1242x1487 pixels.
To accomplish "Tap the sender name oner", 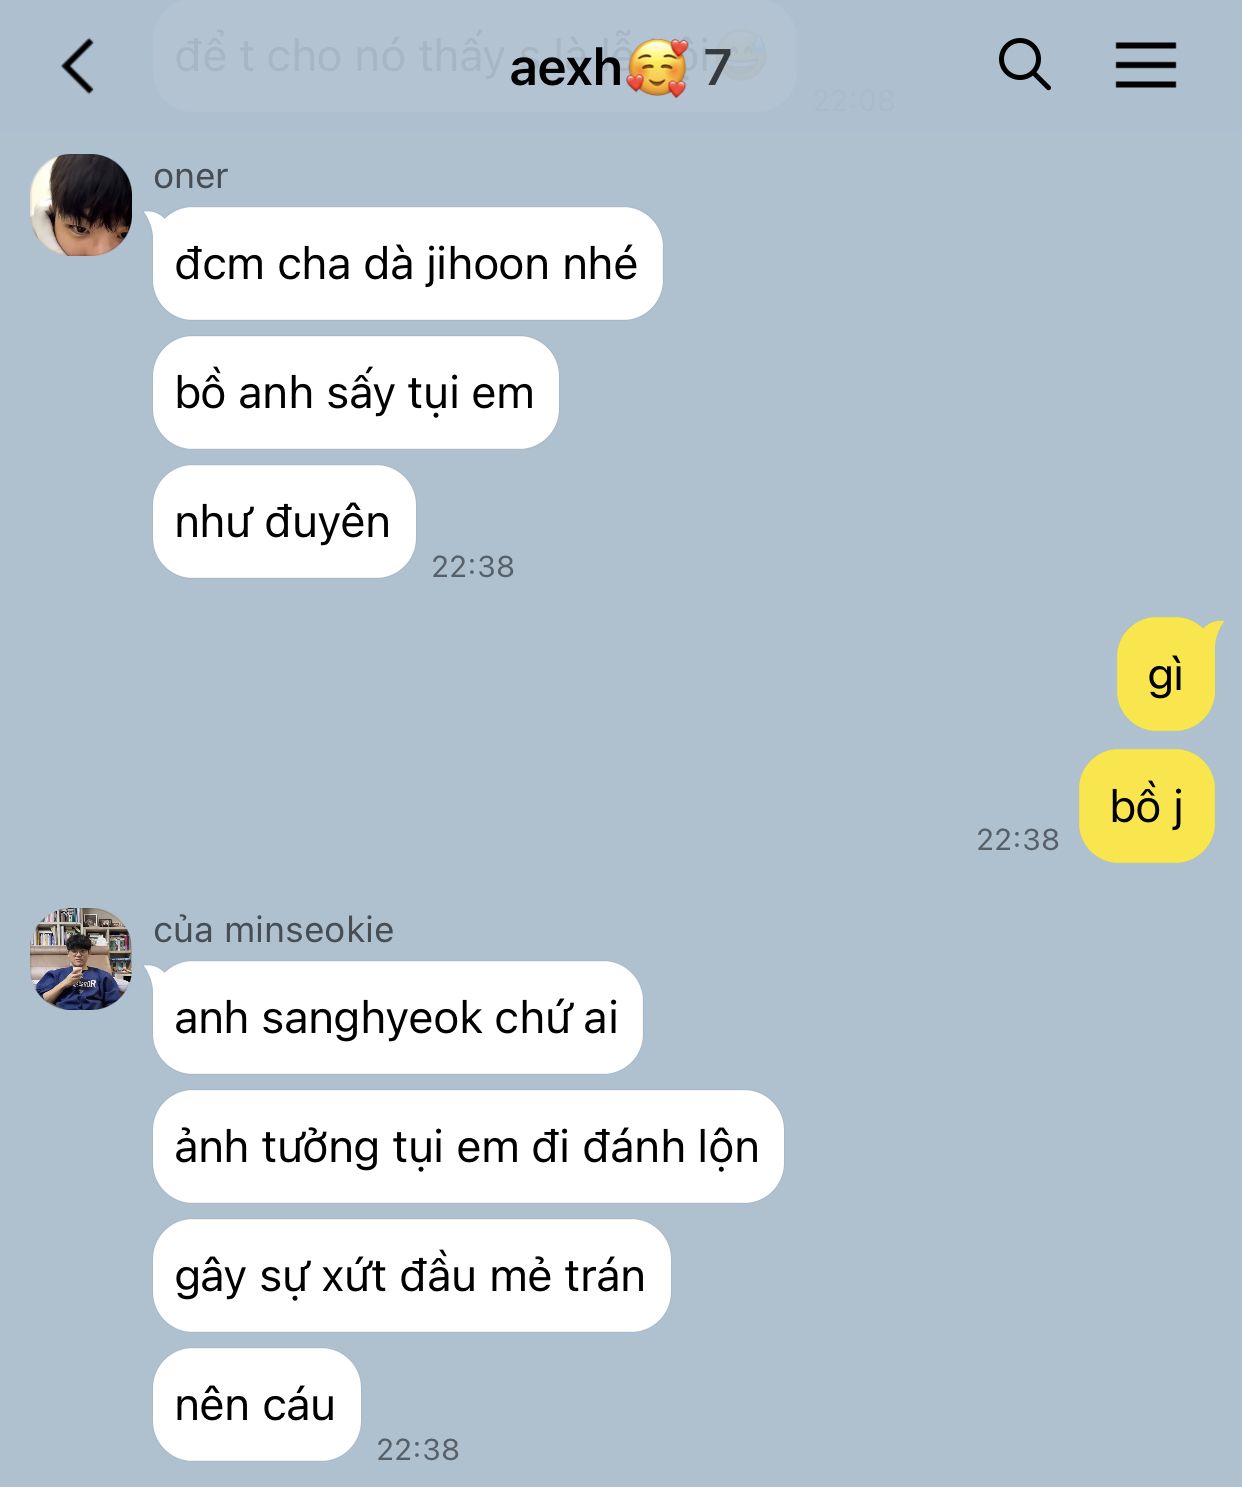I will tap(190, 176).
